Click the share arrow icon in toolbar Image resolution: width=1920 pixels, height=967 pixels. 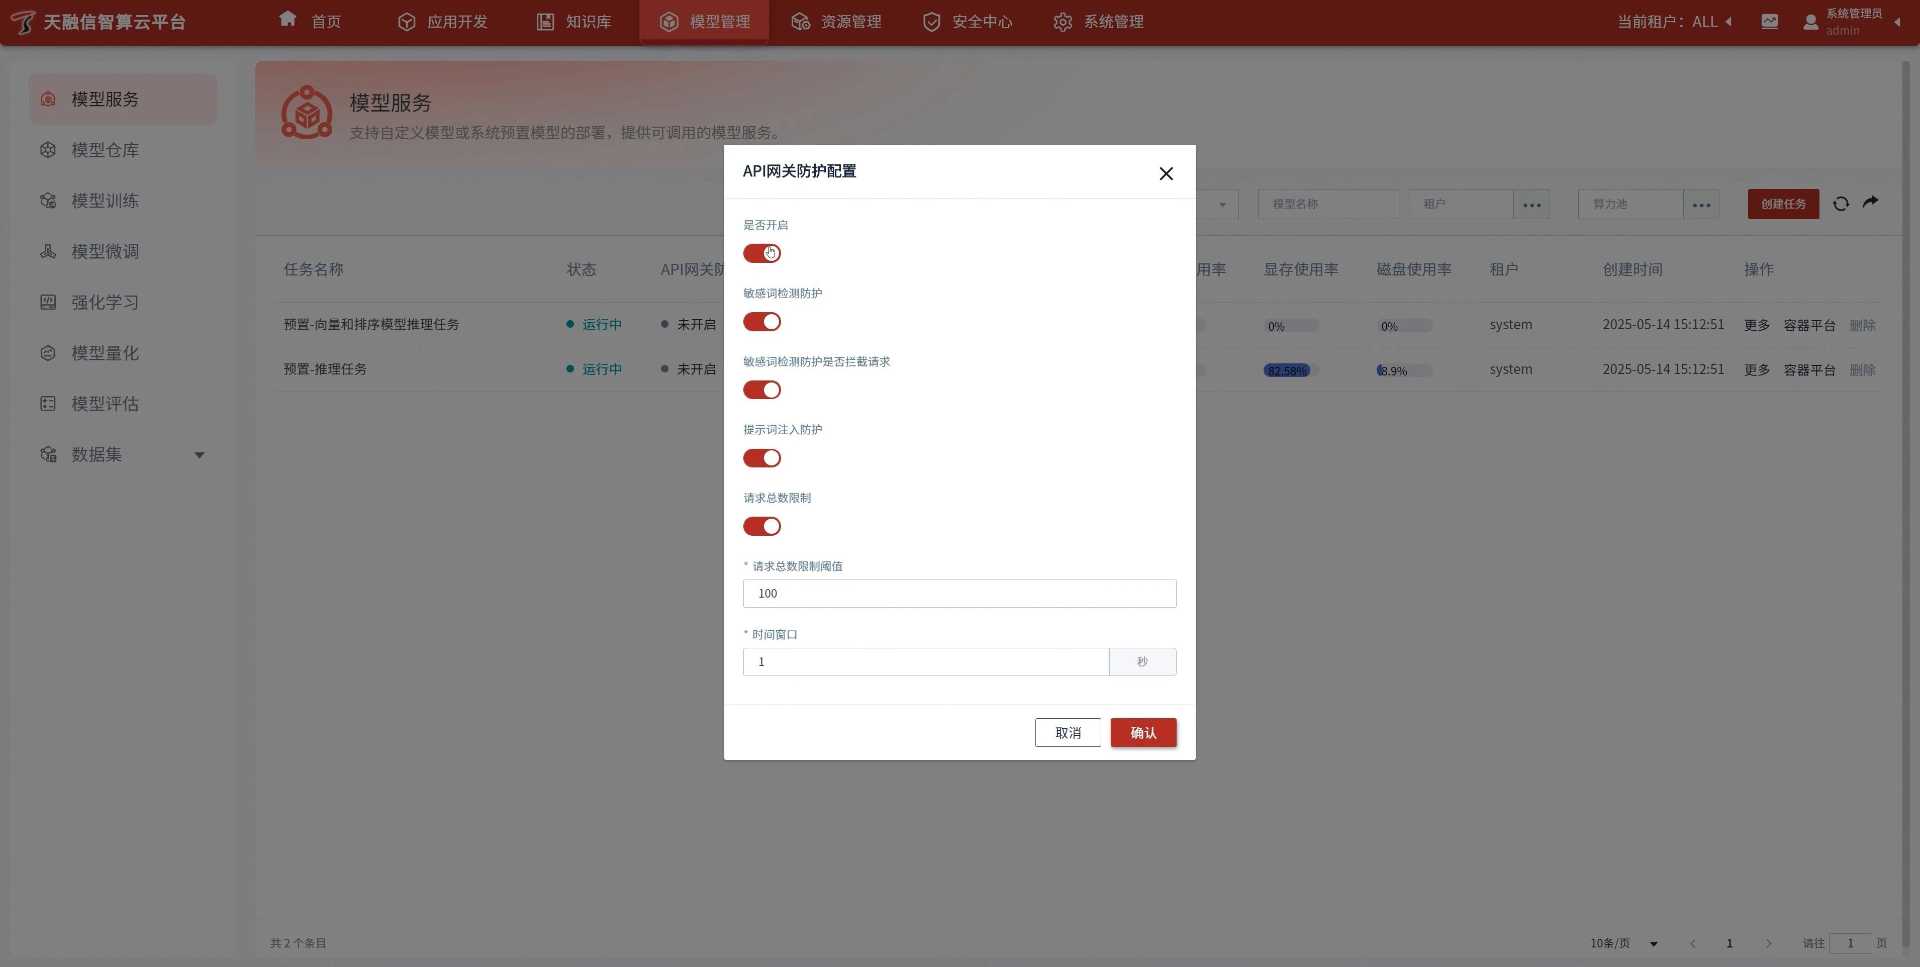point(1870,203)
